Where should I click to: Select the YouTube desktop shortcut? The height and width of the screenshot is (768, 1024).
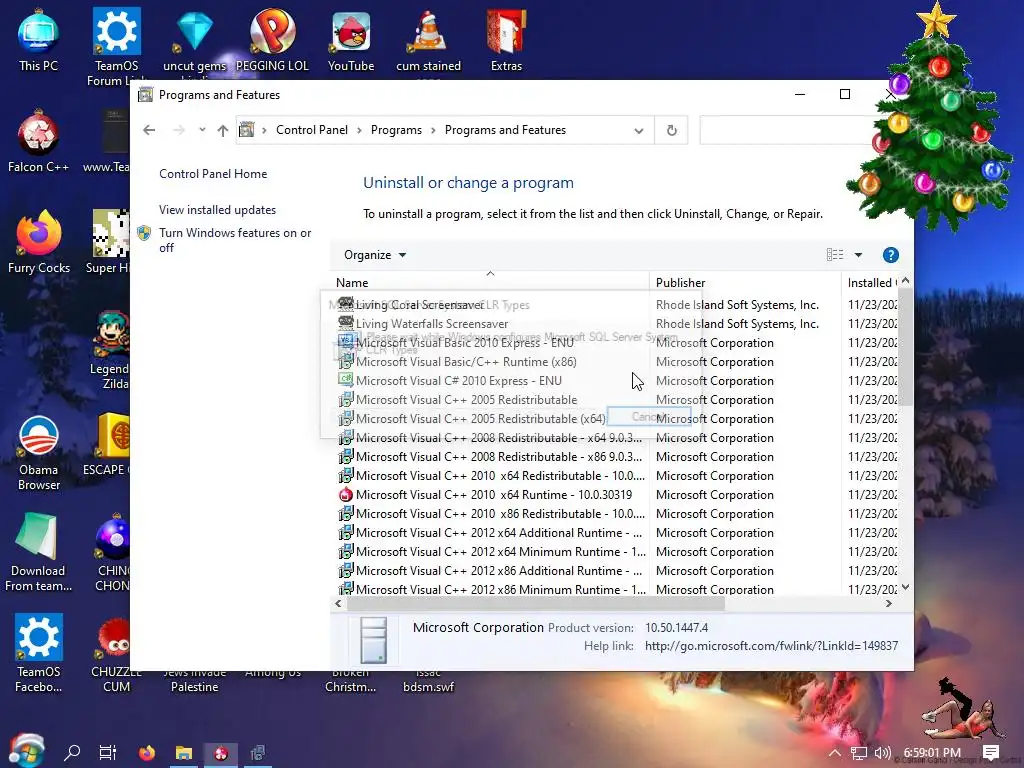351,40
